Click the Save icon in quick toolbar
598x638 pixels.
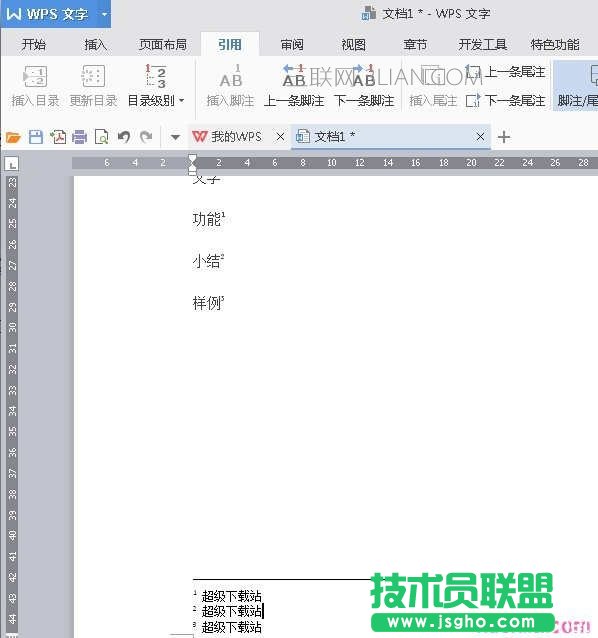pyautogui.click(x=36, y=137)
